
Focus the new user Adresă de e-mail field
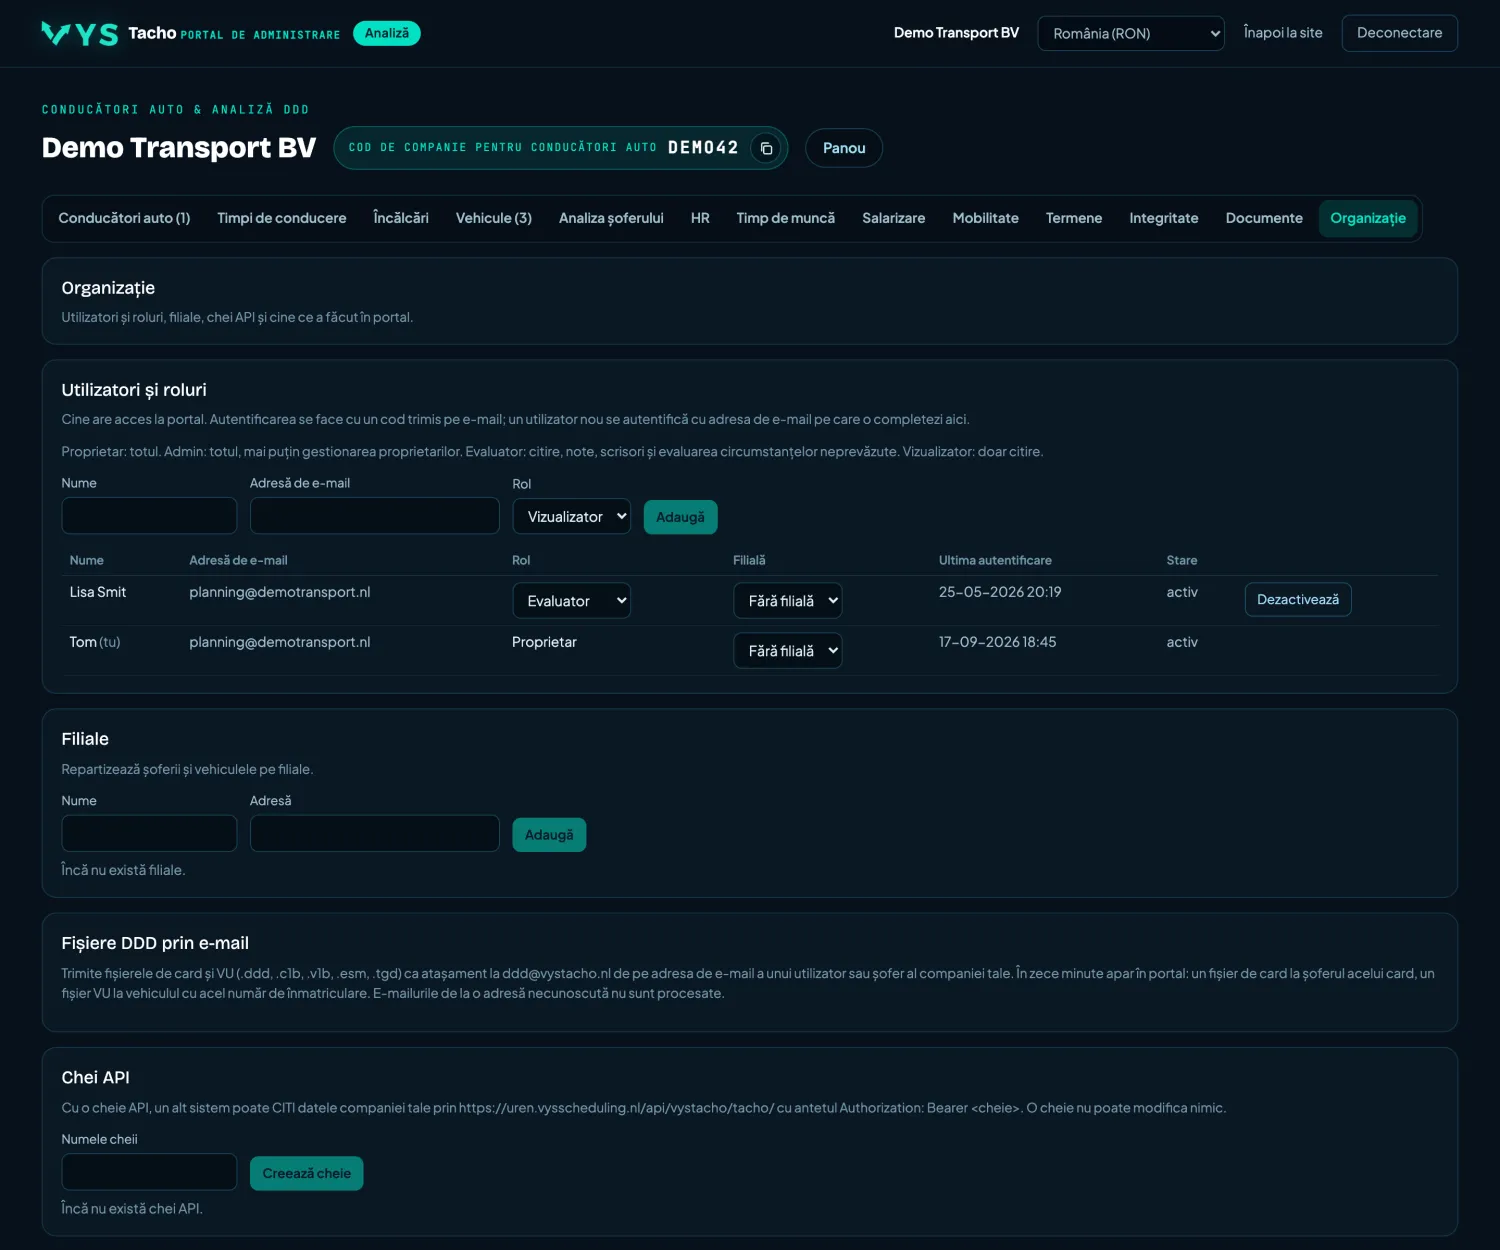coord(375,516)
